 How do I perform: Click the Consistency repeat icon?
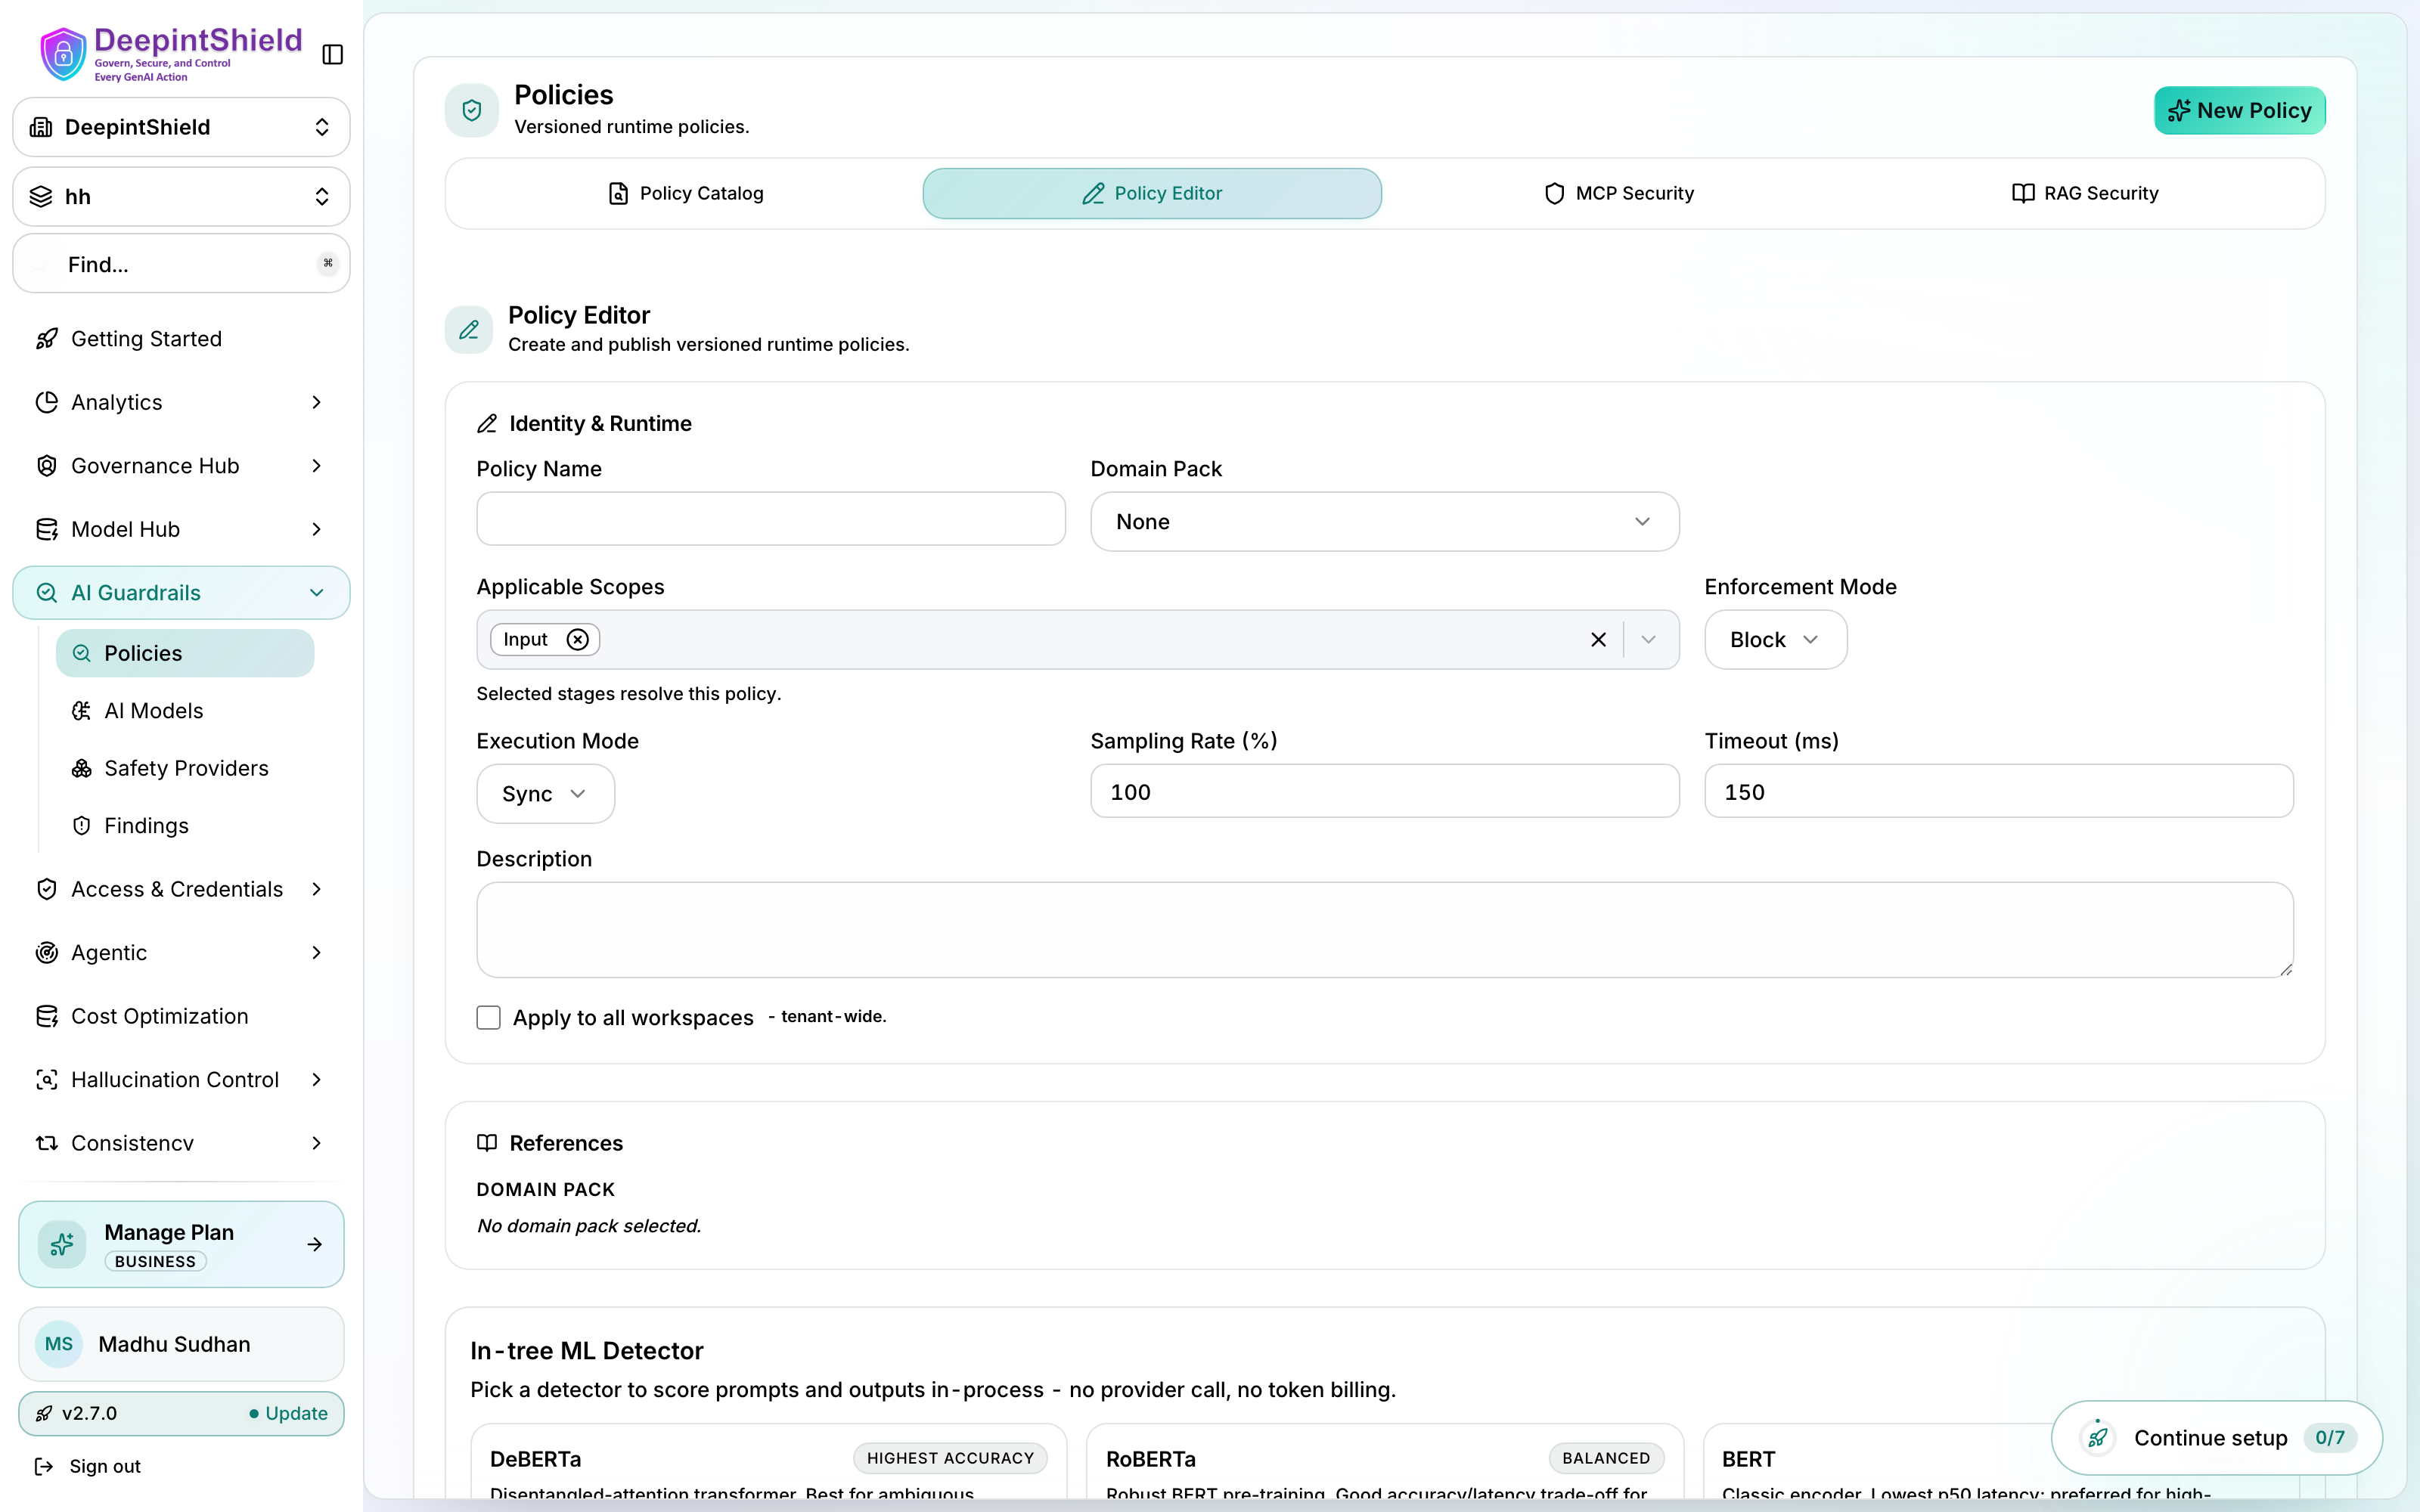click(x=47, y=1143)
